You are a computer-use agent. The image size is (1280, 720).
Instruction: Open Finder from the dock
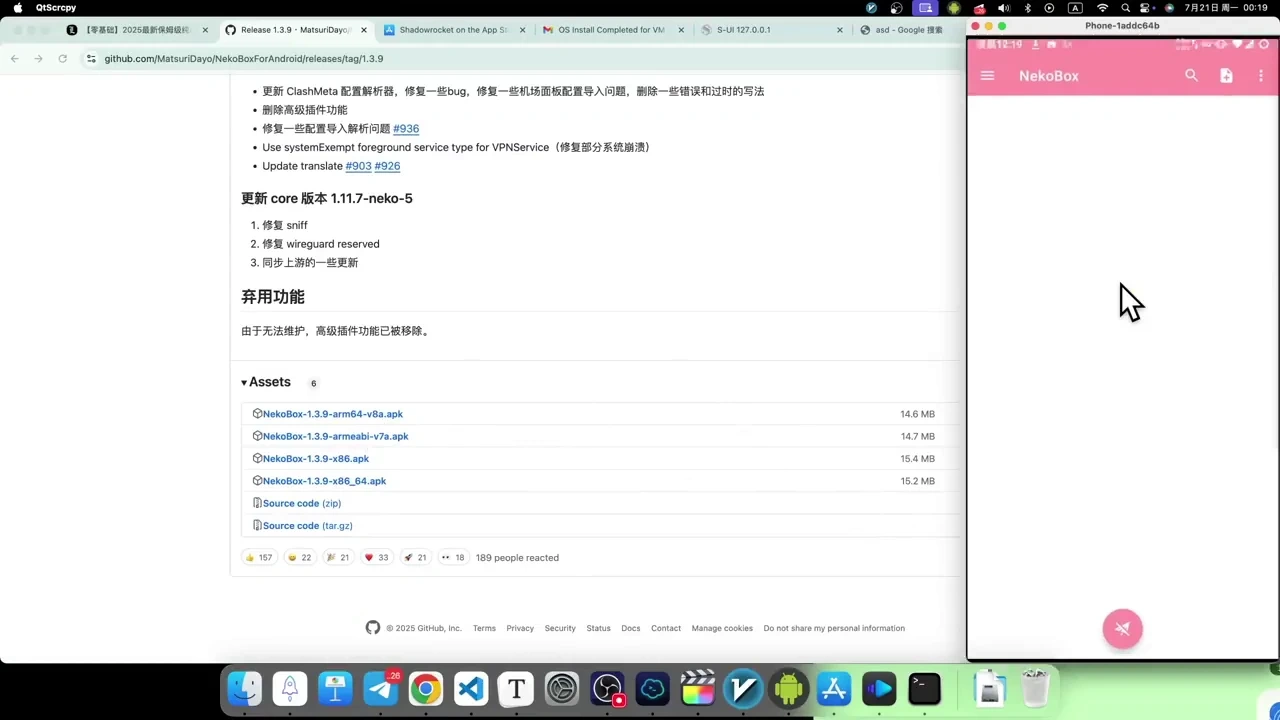pyautogui.click(x=244, y=689)
